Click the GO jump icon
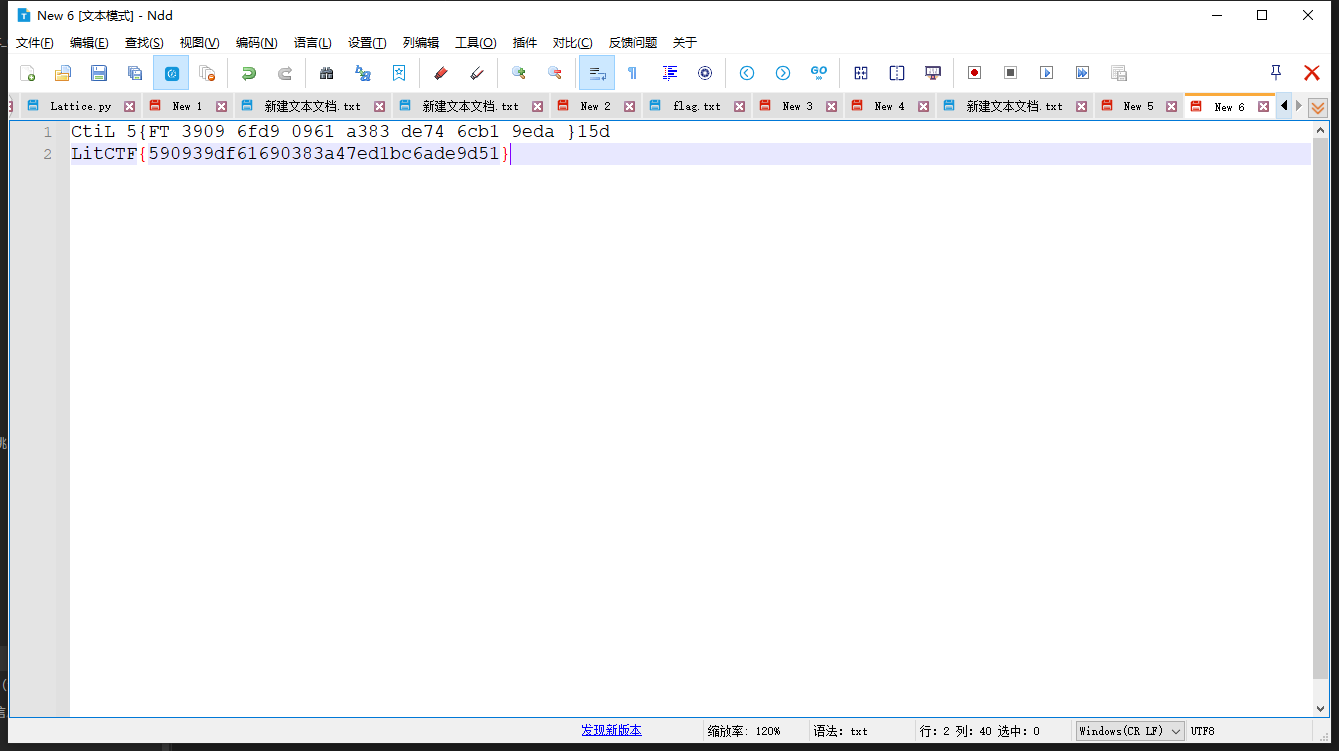This screenshot has width=1339, height=751. [819, 73]
